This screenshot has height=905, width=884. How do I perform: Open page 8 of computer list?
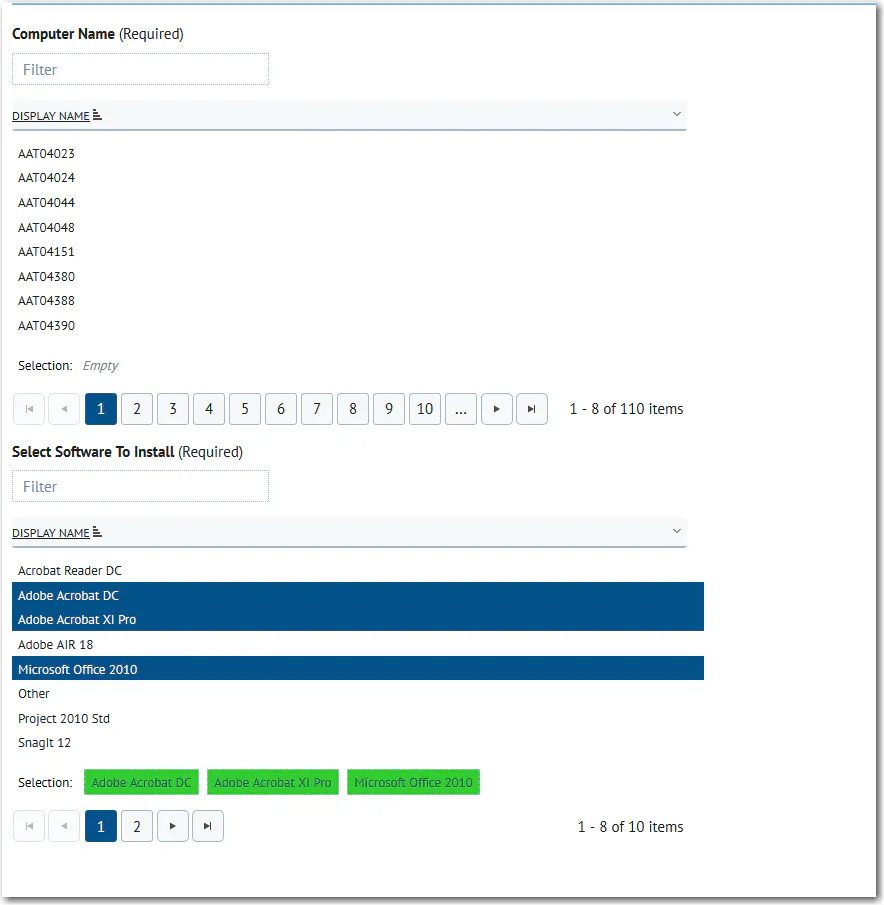coord(353,409)
